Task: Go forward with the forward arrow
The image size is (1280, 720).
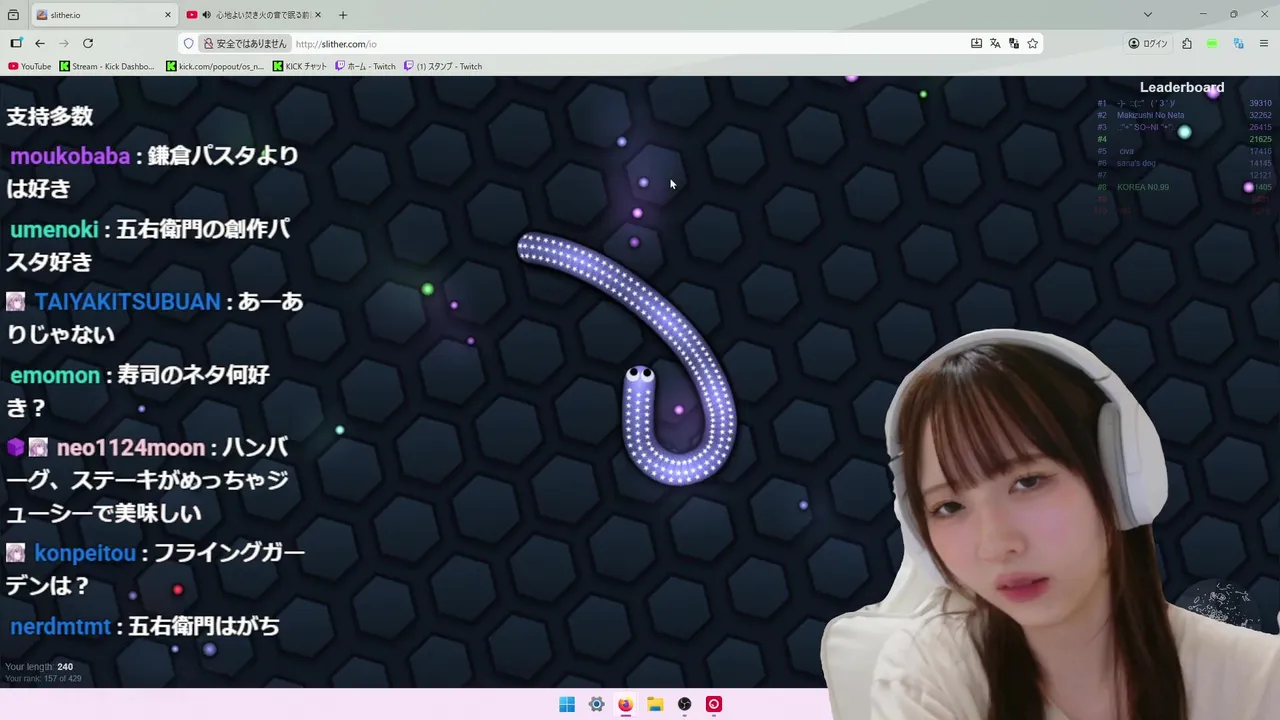Action: pyautogui.click(x=64, y=43)
